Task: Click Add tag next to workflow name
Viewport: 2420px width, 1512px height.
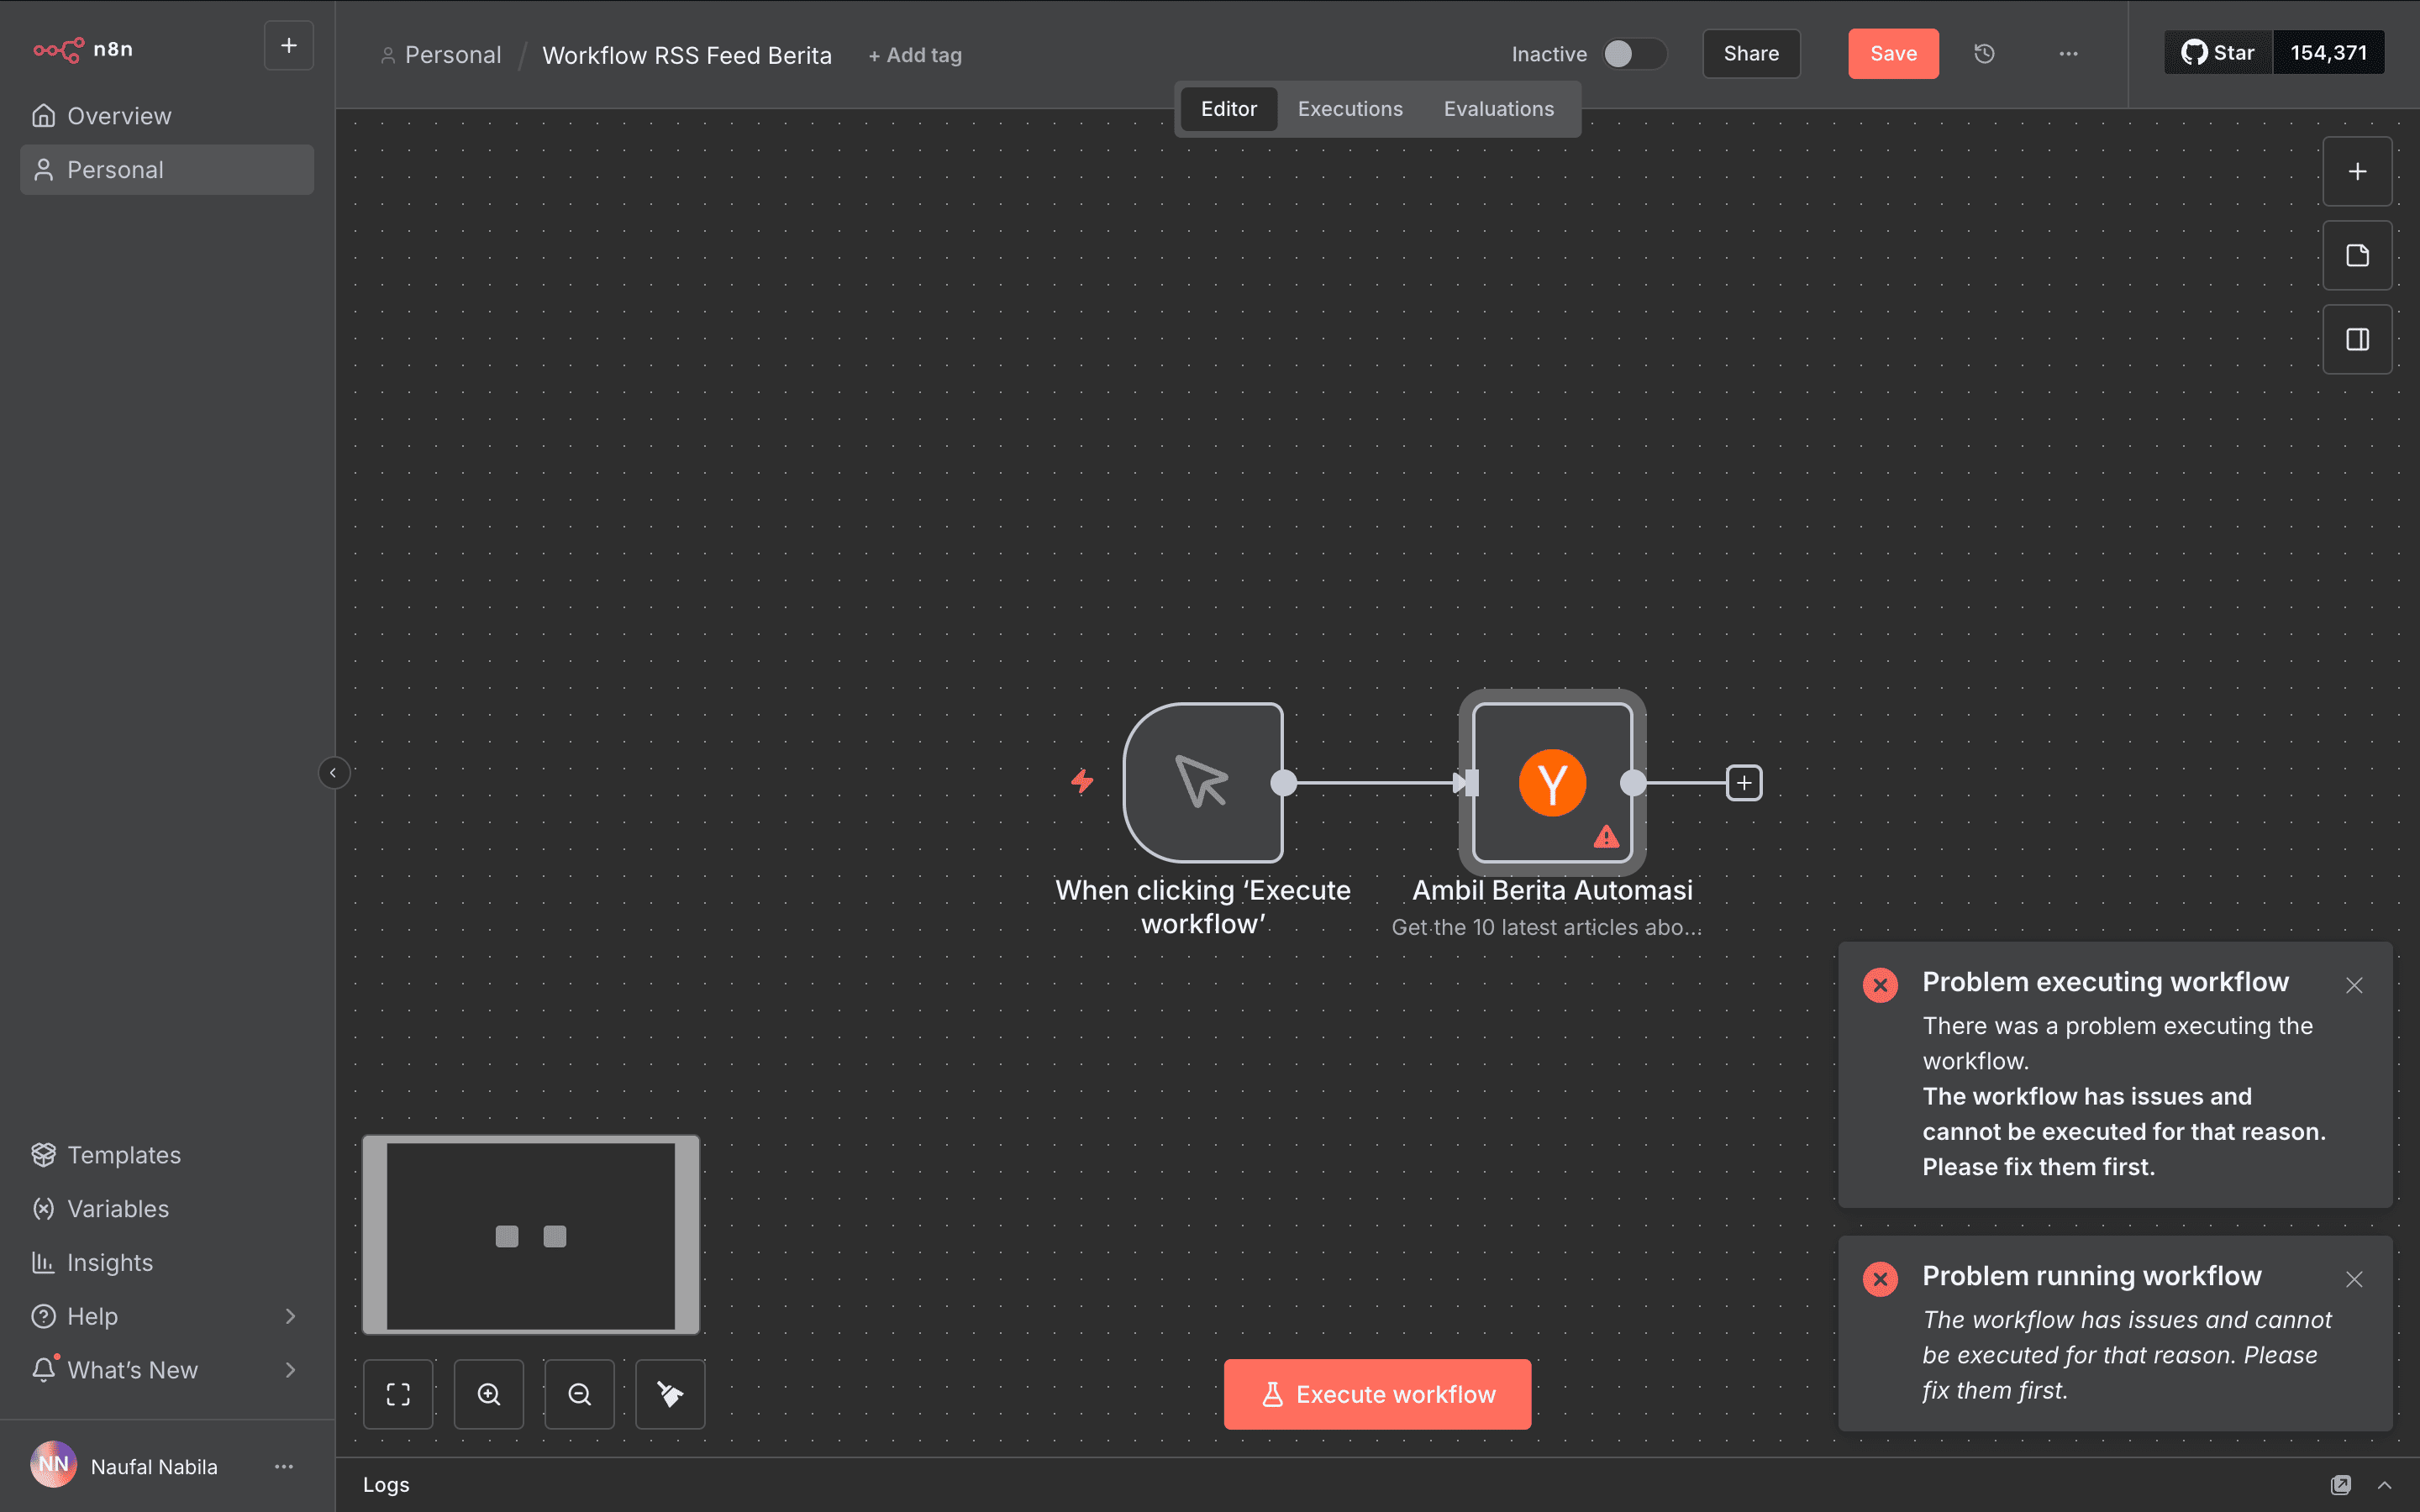Action: click(x=915, y=56)
